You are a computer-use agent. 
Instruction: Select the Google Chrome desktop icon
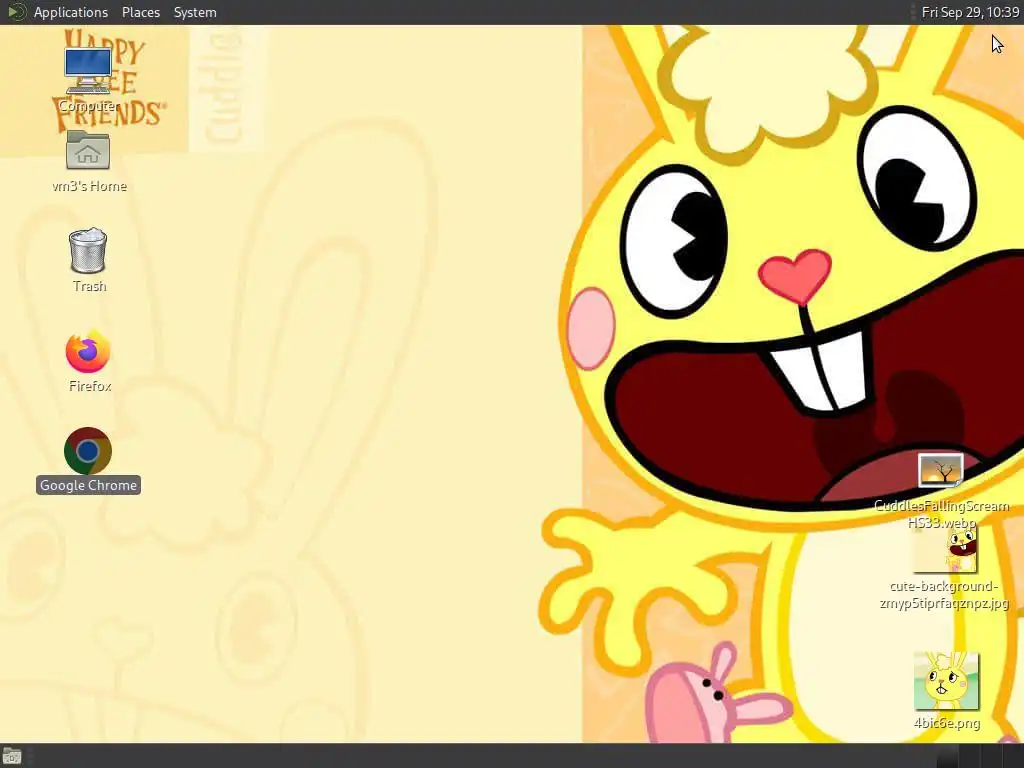tap(88, 451)
